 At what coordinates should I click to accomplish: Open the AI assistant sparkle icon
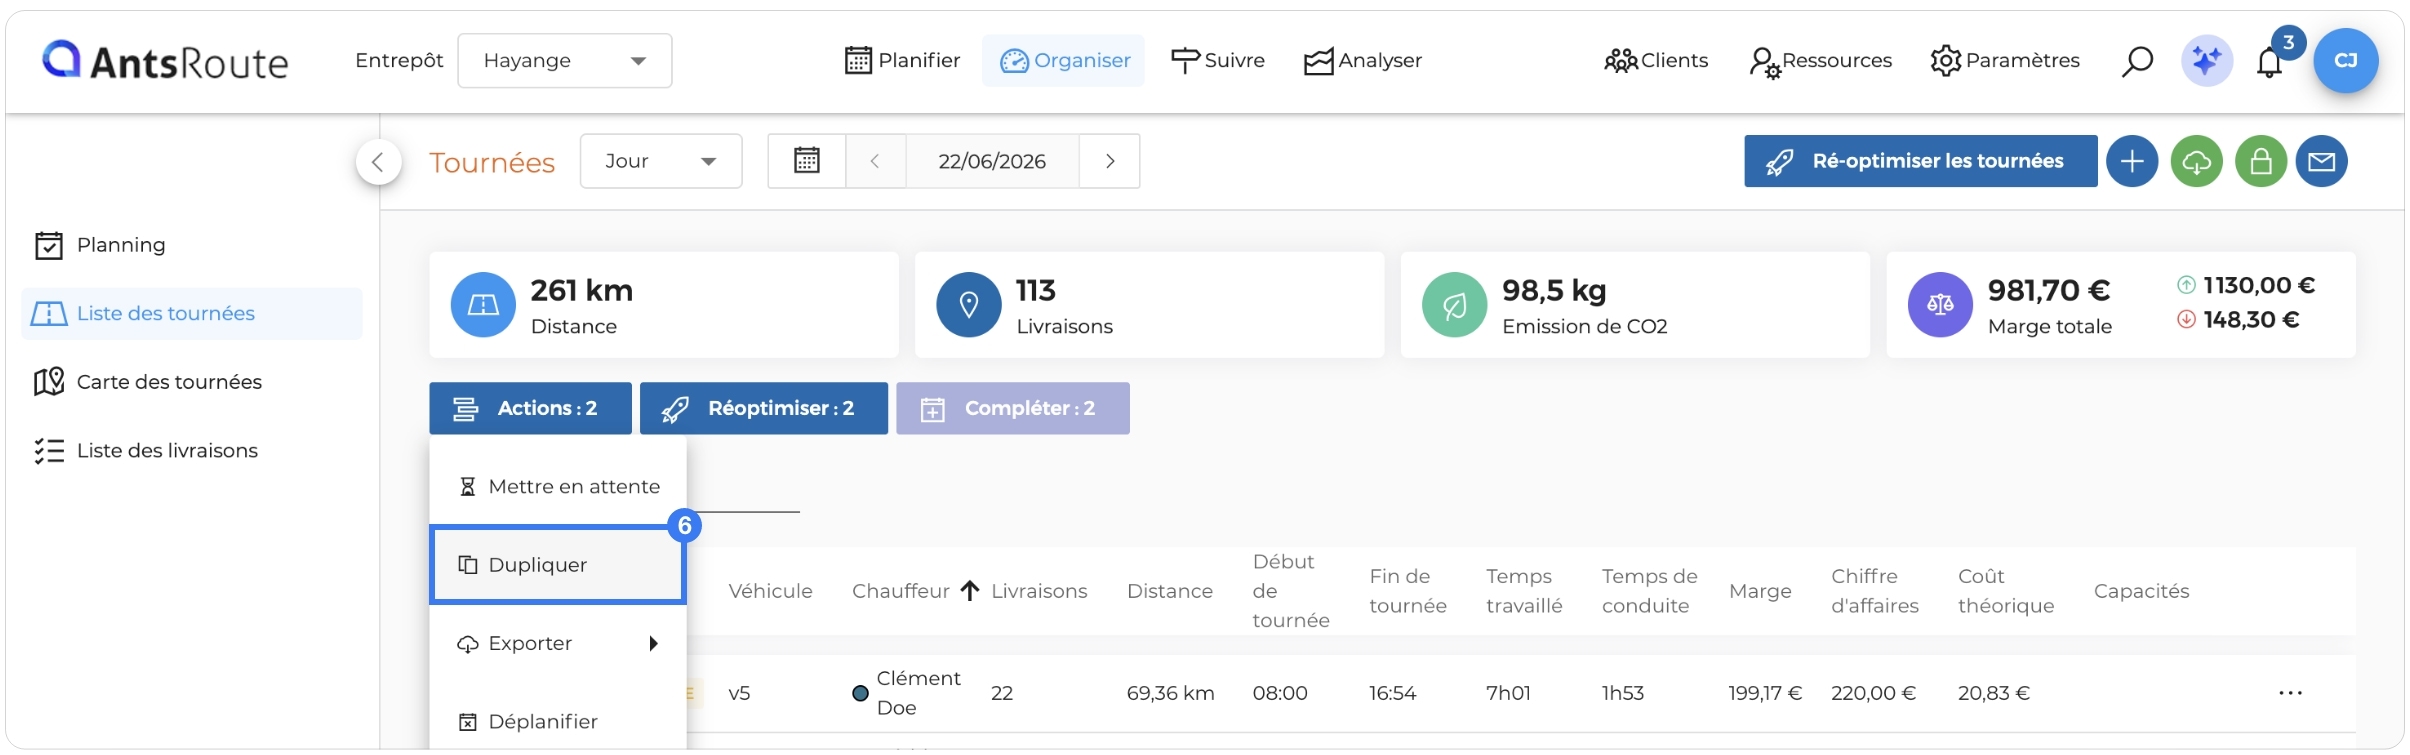[2207, 61]
